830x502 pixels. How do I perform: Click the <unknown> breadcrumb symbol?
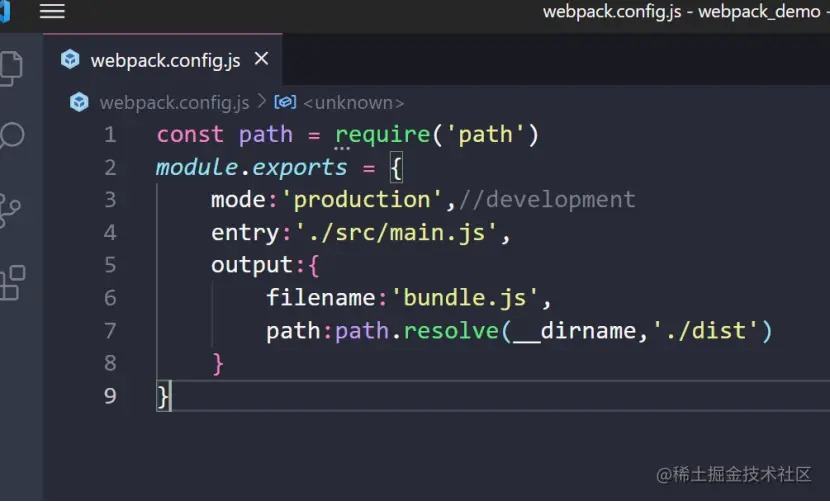[354, 103]
